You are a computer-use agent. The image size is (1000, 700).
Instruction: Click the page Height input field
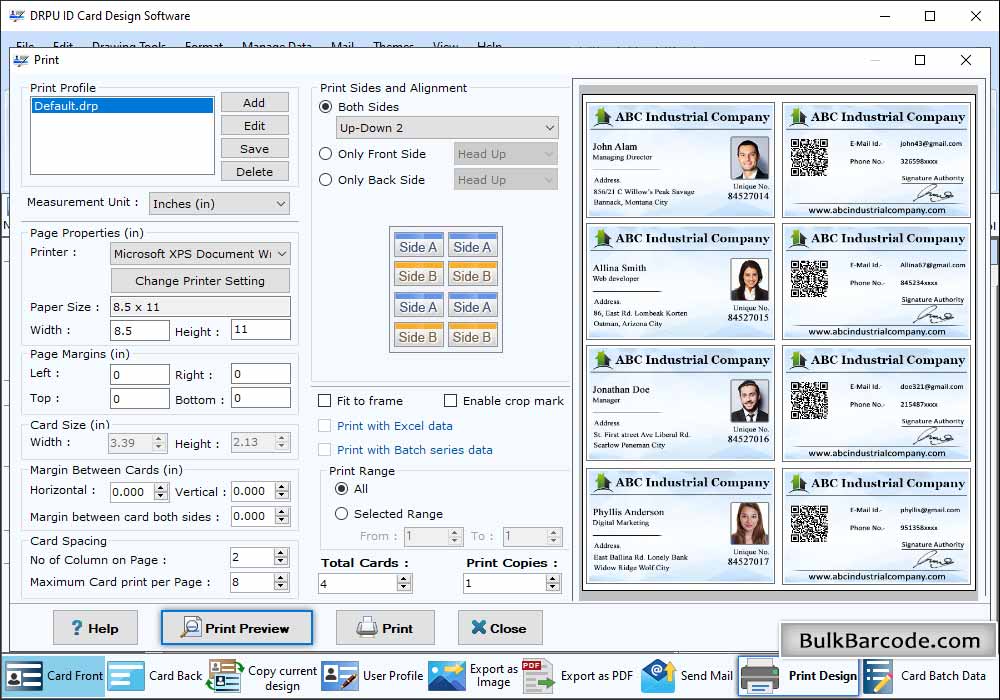coord(260,330)
